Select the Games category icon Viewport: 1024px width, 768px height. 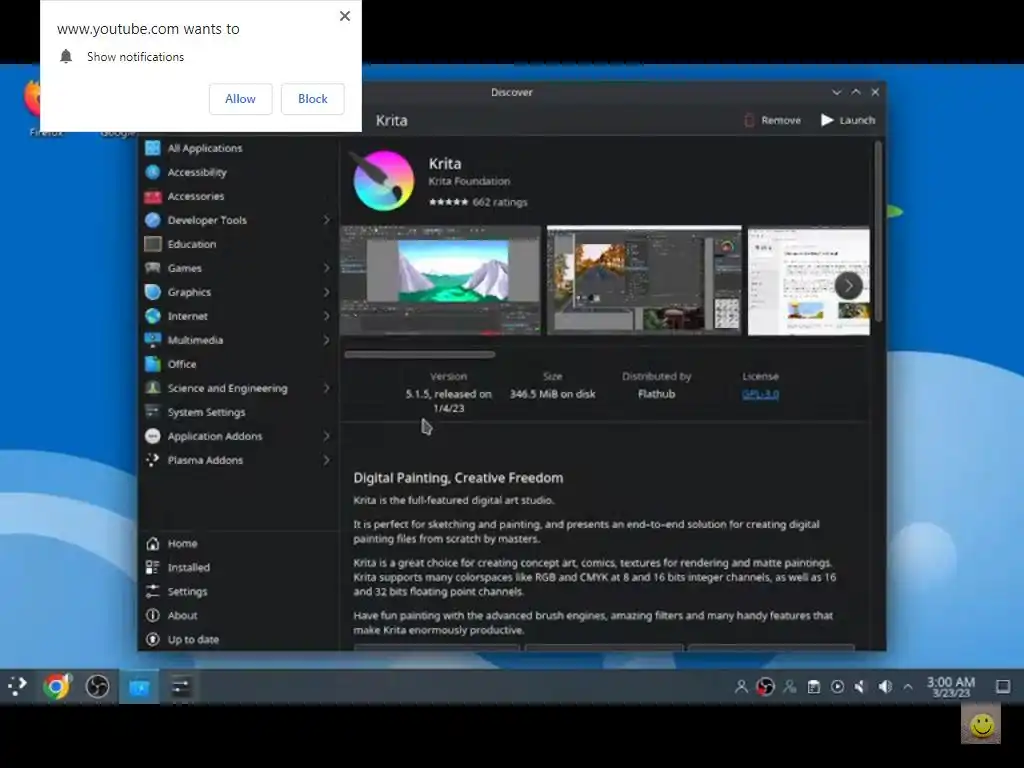[x=153, y=268]
